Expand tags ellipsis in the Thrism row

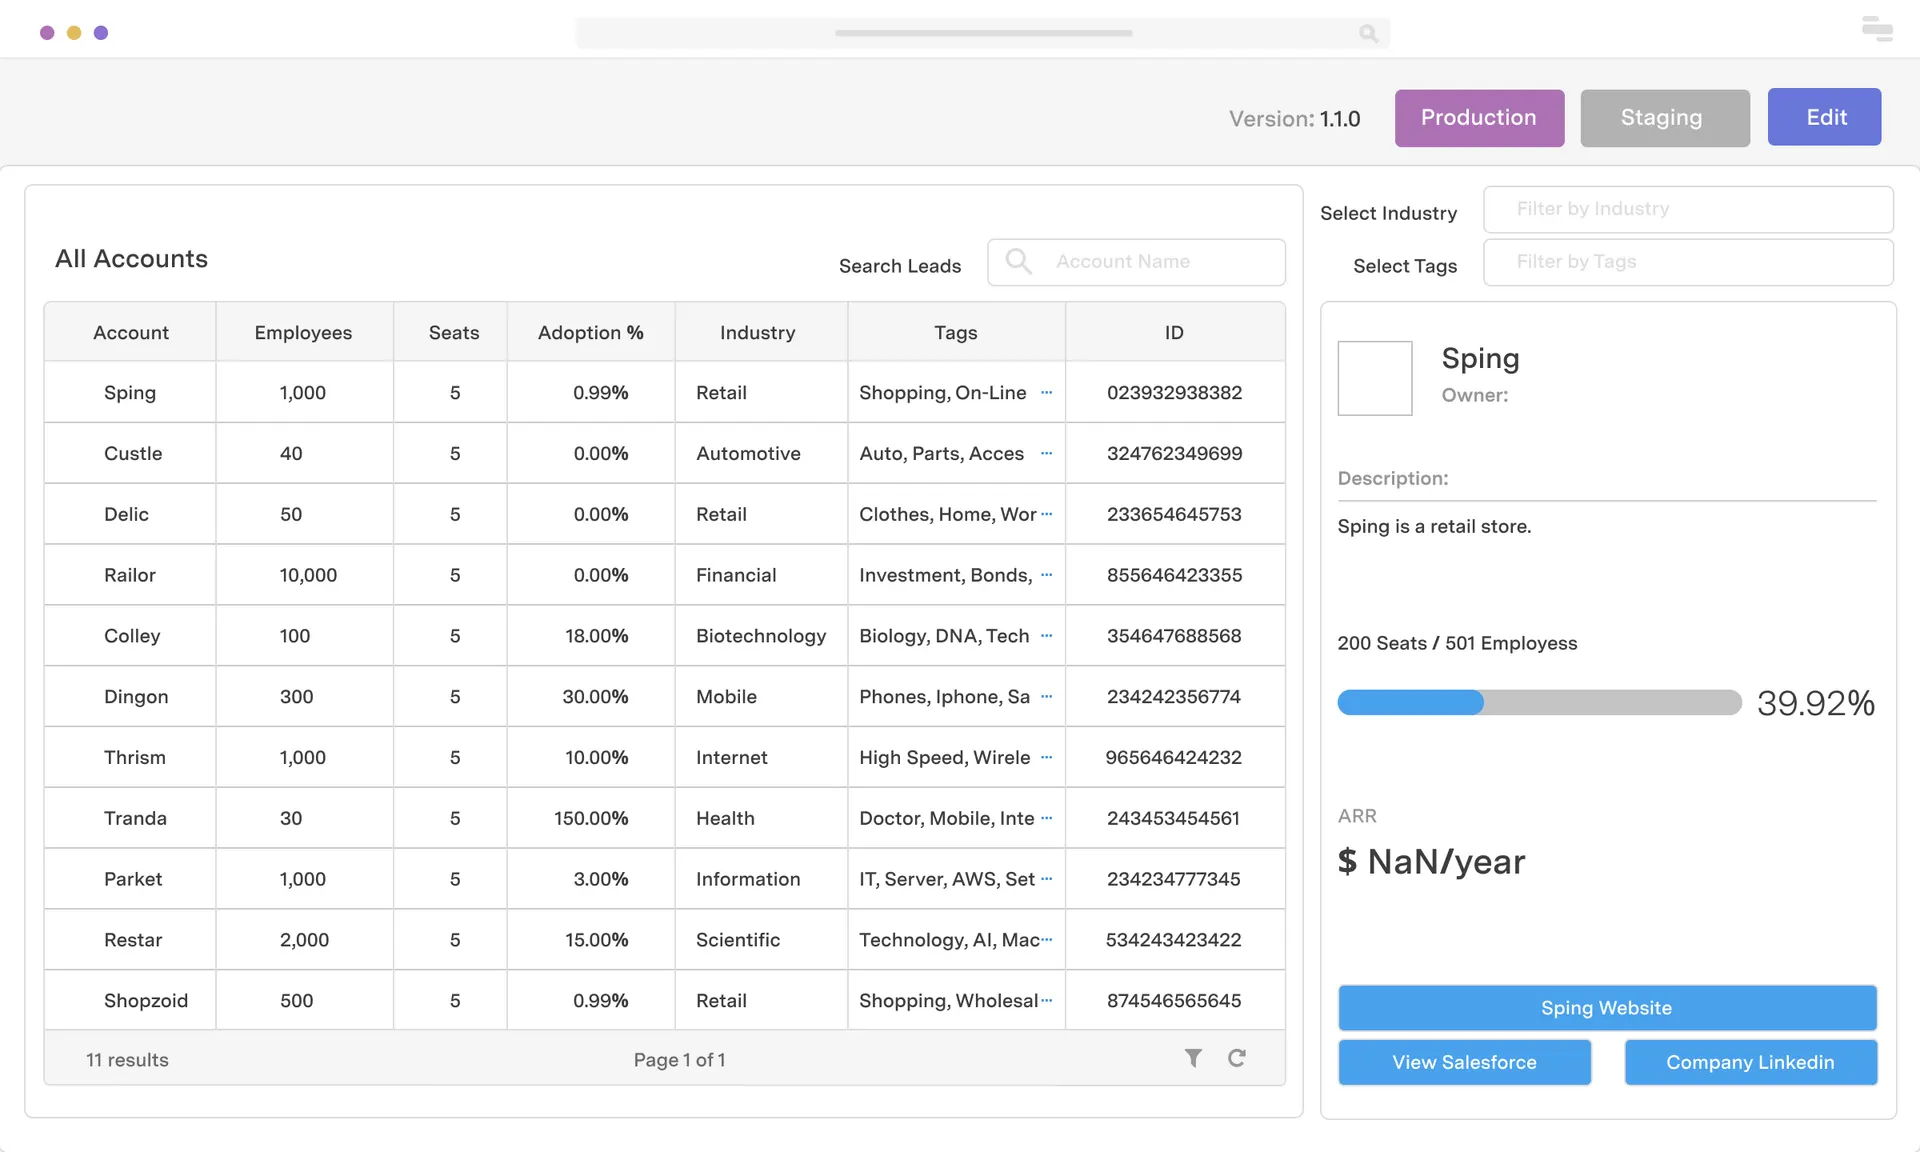1047,757
